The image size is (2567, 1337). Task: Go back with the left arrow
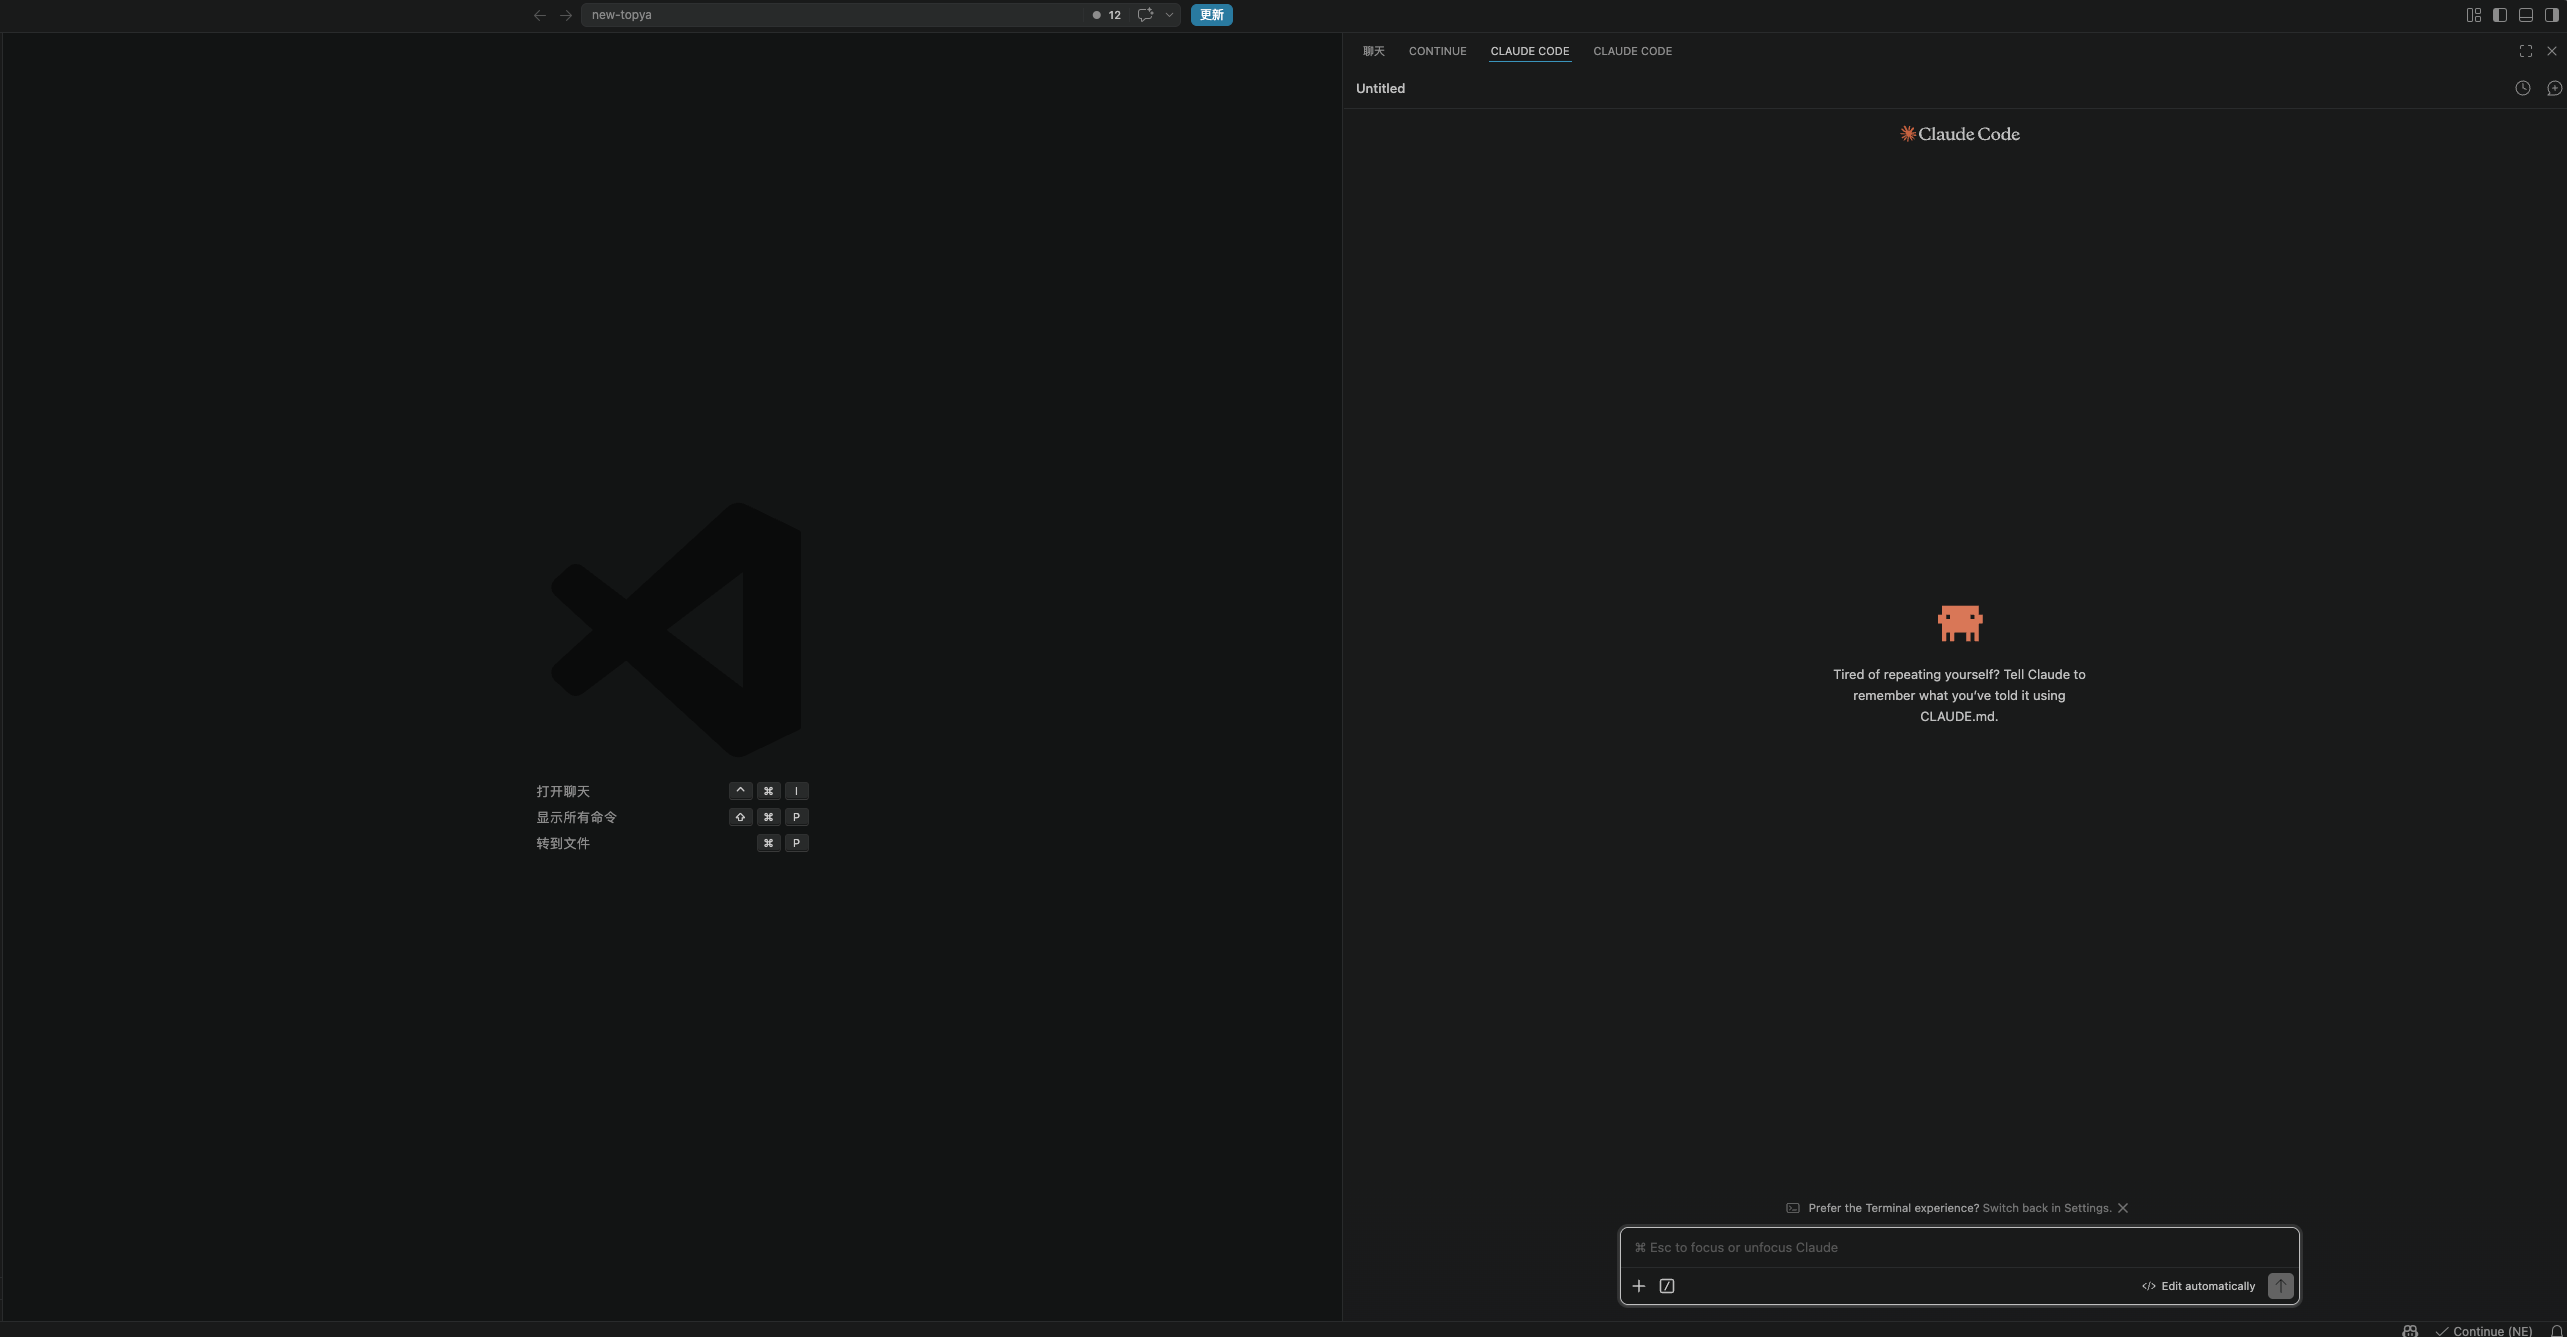[x=540, y=15]
